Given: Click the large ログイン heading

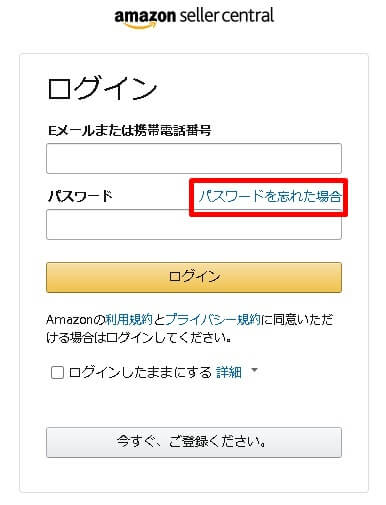Looking at the screenshot, I should (102, 88).
